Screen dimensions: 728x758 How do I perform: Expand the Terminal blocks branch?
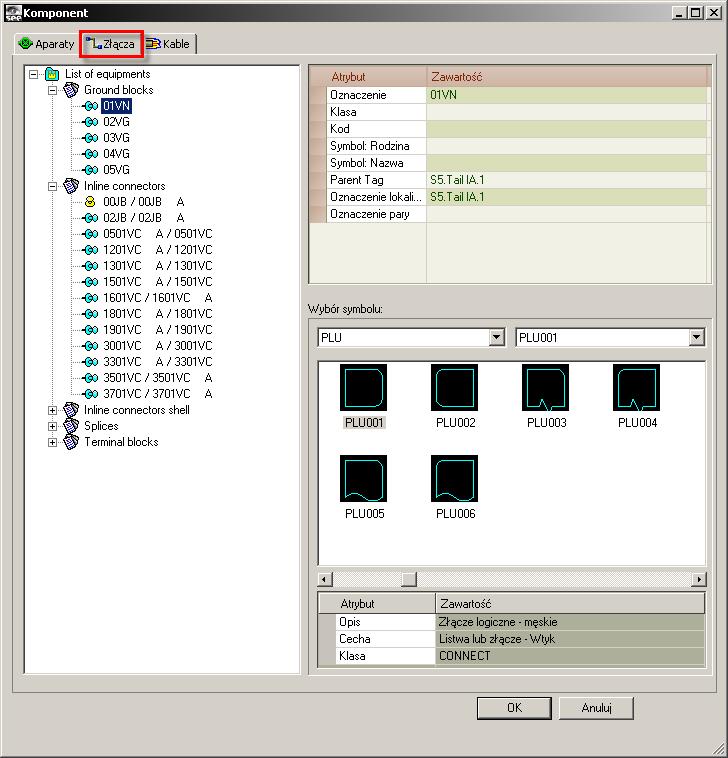tap(52, 442)
